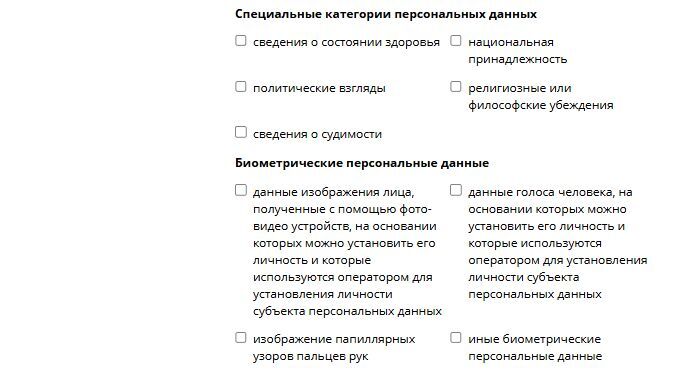
Task: Click the heading 'Специальные категории персональных данных'
Action: click(x=386, y=14)
